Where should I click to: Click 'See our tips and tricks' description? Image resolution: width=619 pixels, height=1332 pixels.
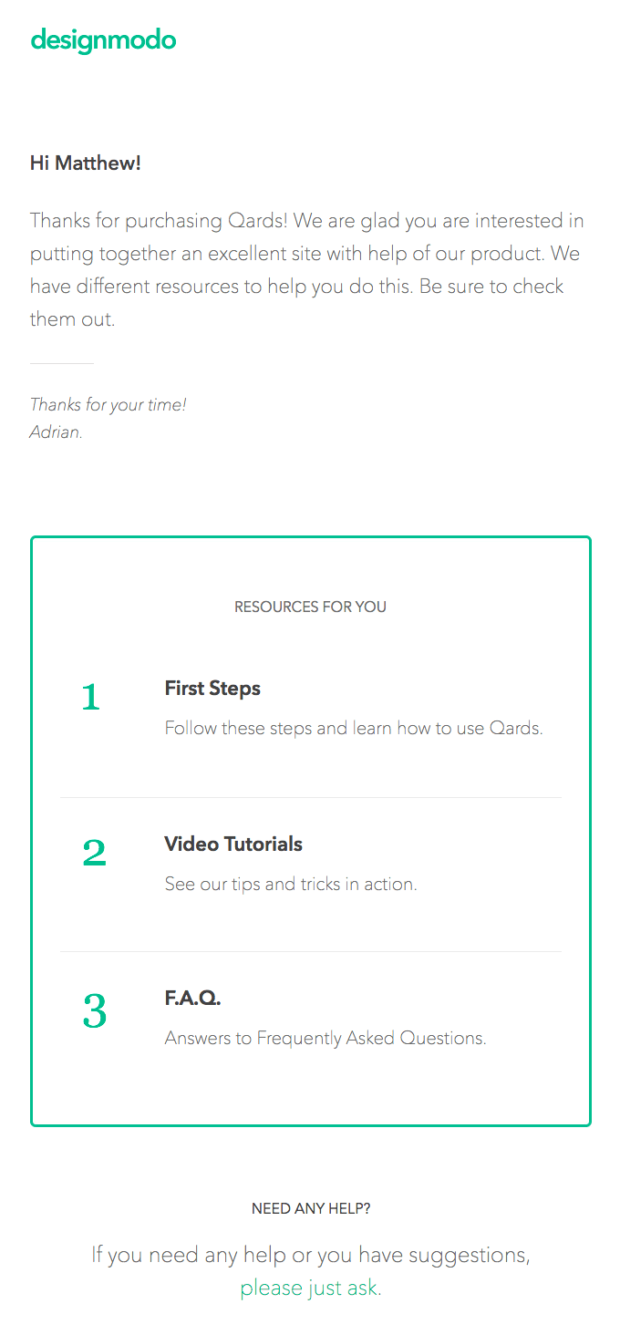coord(290,884)
